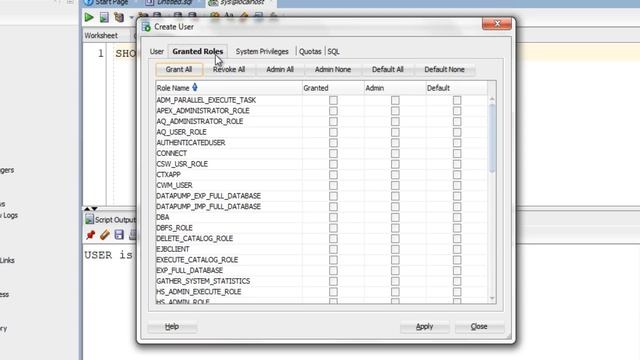
Task: Click the Revoke All button
Action: 229,69
